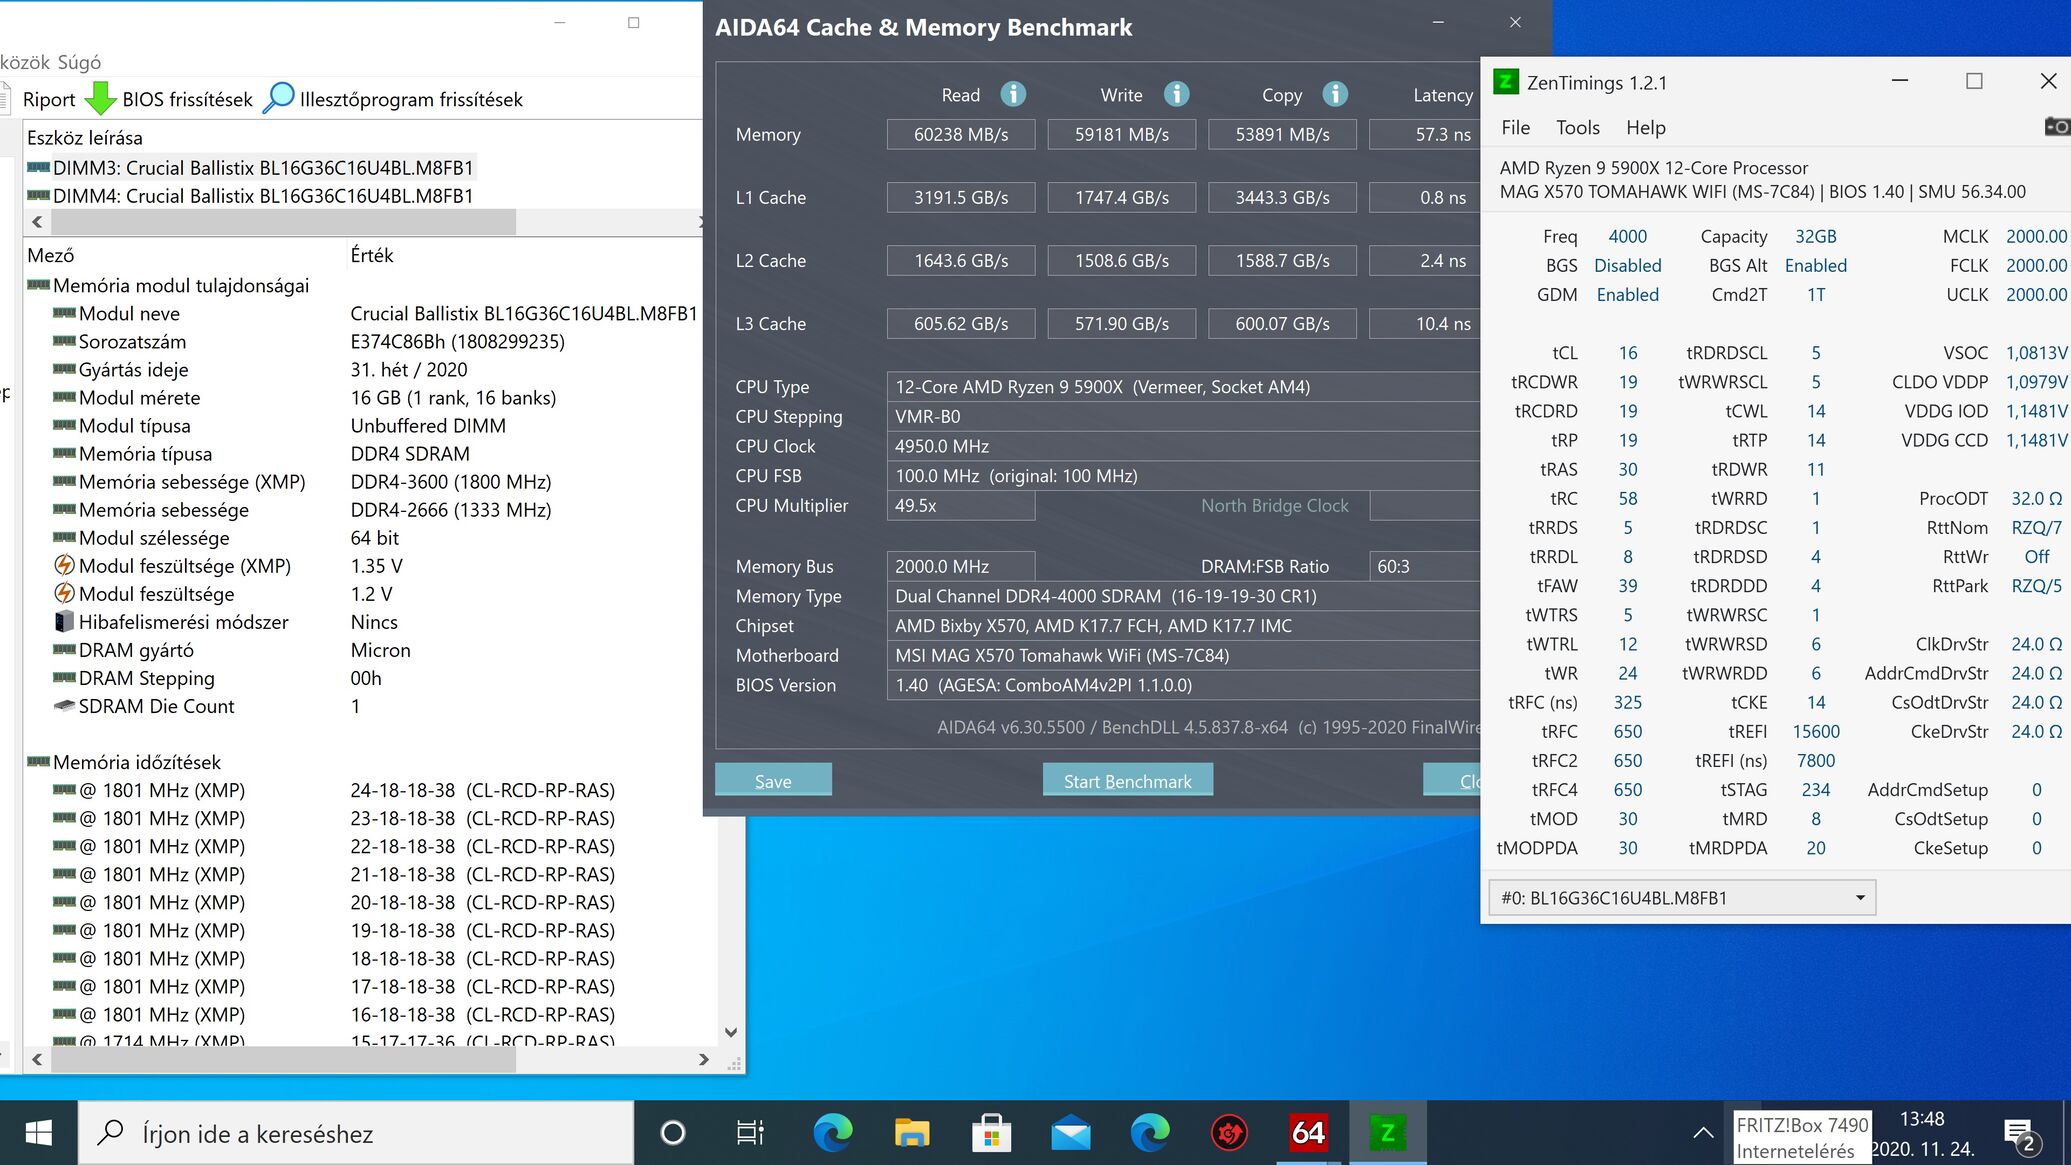
Task: Click the down arrow of vertical scrollbar
Action: click(x=731, y=1033)
